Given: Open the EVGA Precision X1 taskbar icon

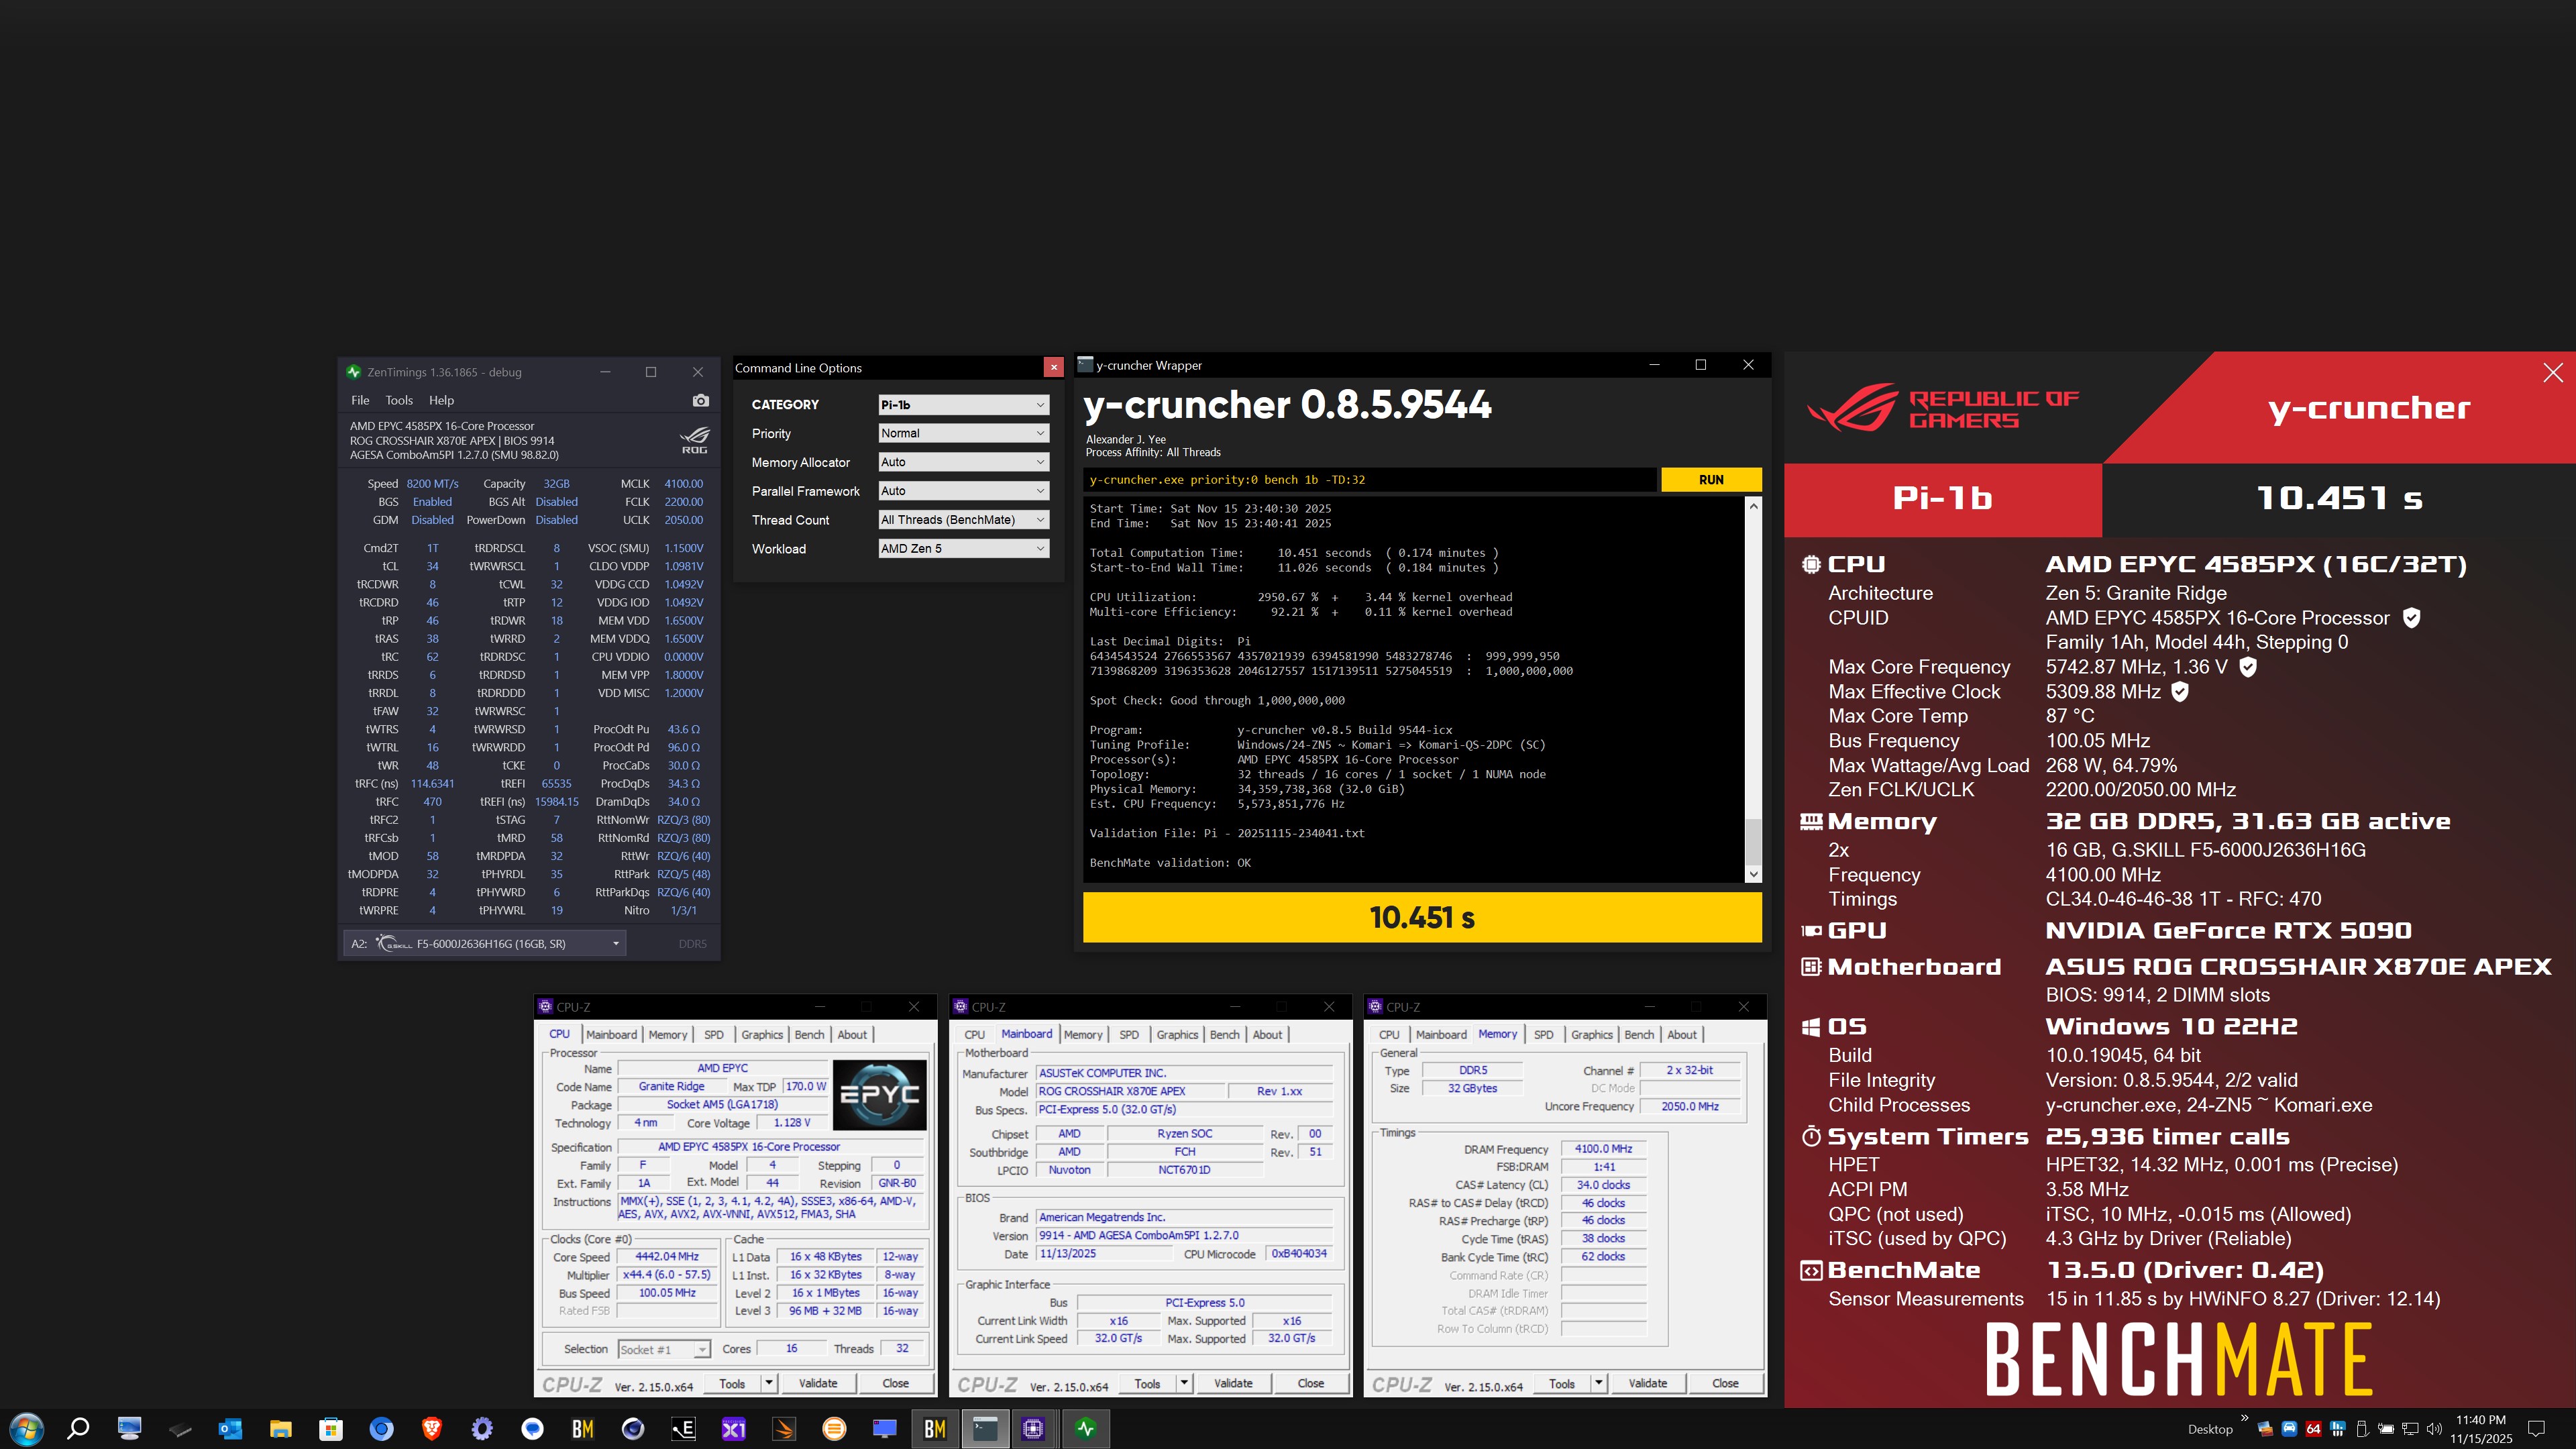Looking at the screenshot, I should (733, 1429).
